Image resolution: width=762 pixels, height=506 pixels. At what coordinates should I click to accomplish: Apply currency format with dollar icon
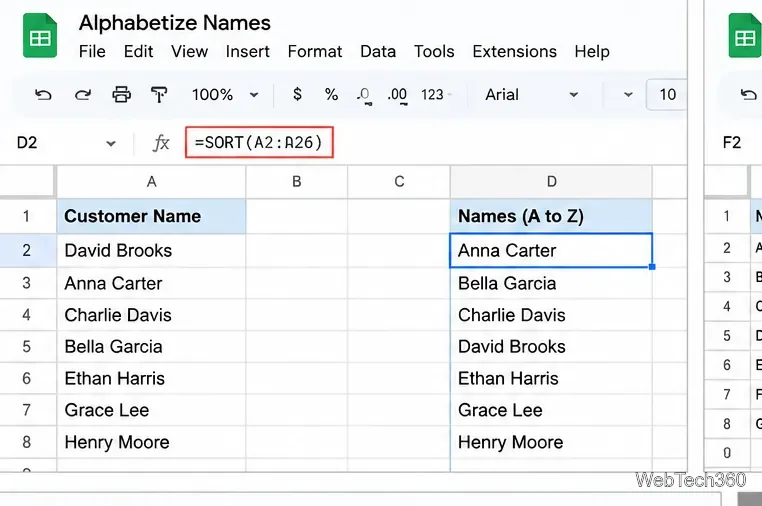[297, 94]
